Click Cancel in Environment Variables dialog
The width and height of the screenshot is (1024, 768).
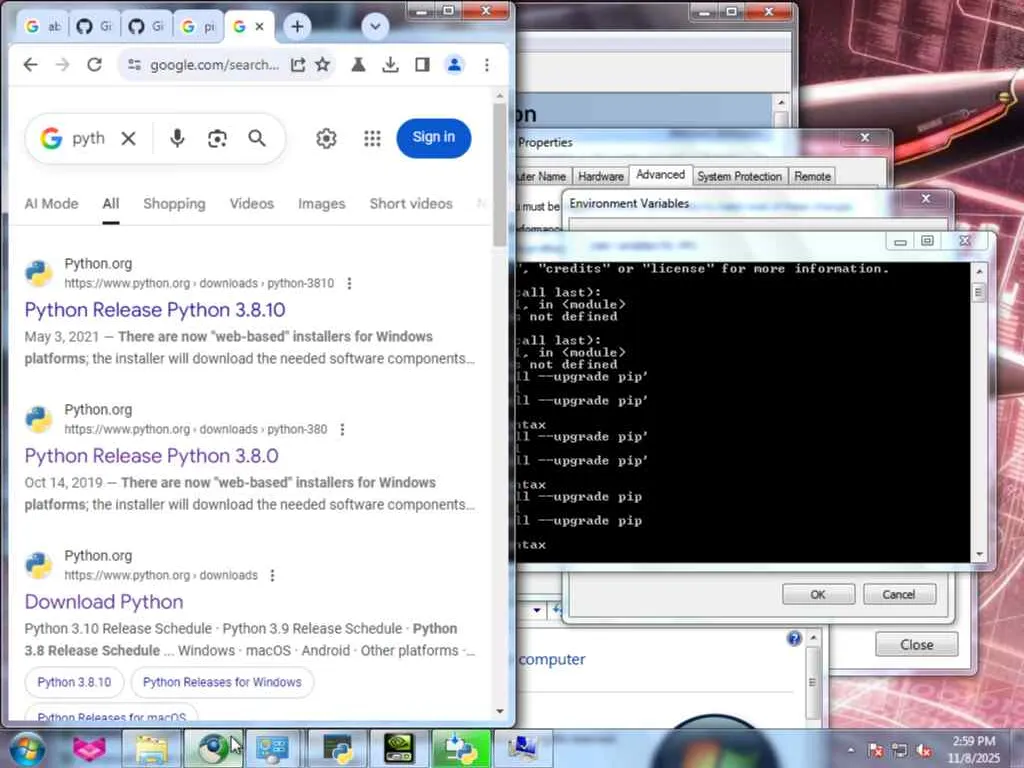(899, 594)
